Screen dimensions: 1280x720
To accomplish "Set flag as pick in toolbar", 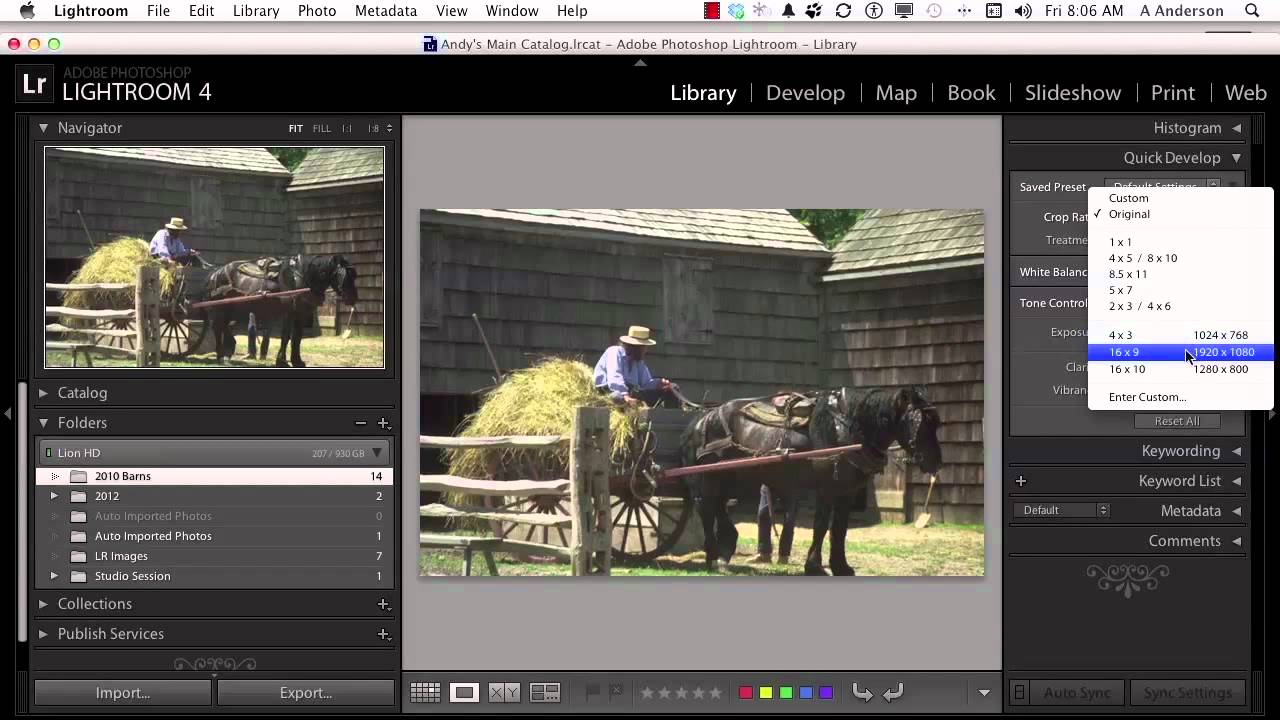I will tap(592, 692).
